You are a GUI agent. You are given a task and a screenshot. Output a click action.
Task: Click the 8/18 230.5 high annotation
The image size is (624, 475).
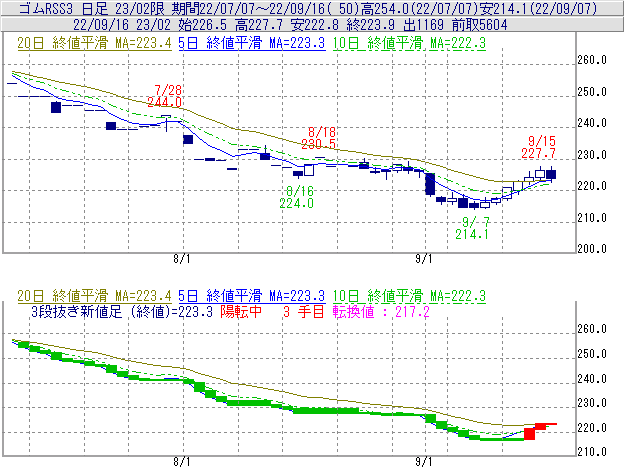[x=318, y=138]
